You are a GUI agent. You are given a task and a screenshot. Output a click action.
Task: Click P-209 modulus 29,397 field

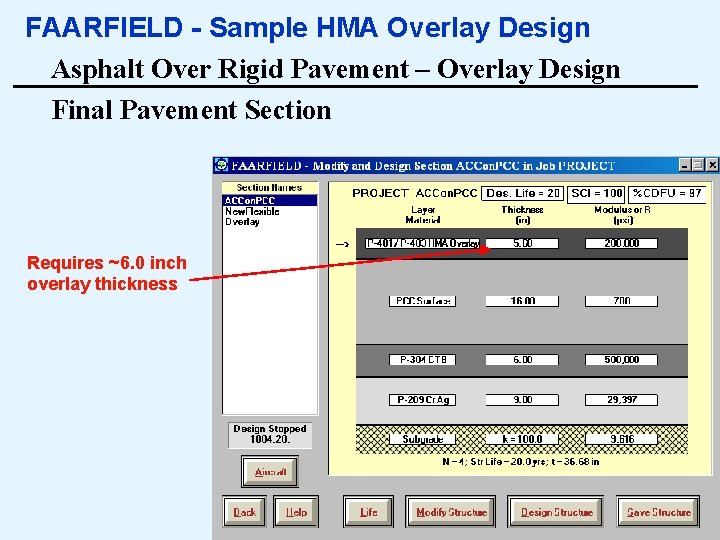621,400
